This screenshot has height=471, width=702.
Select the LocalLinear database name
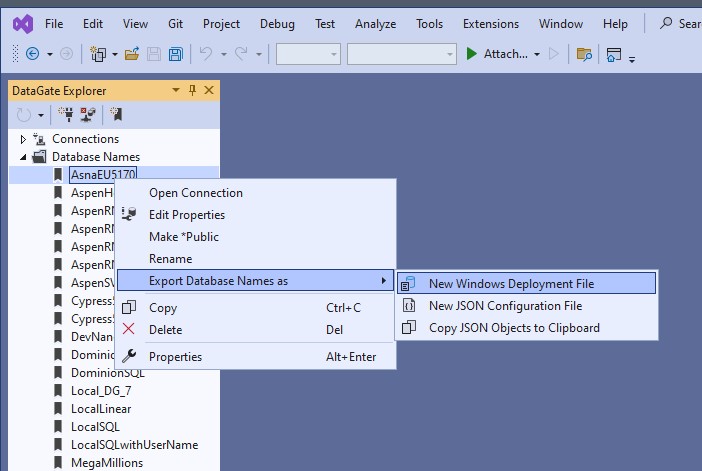(101, 409)
